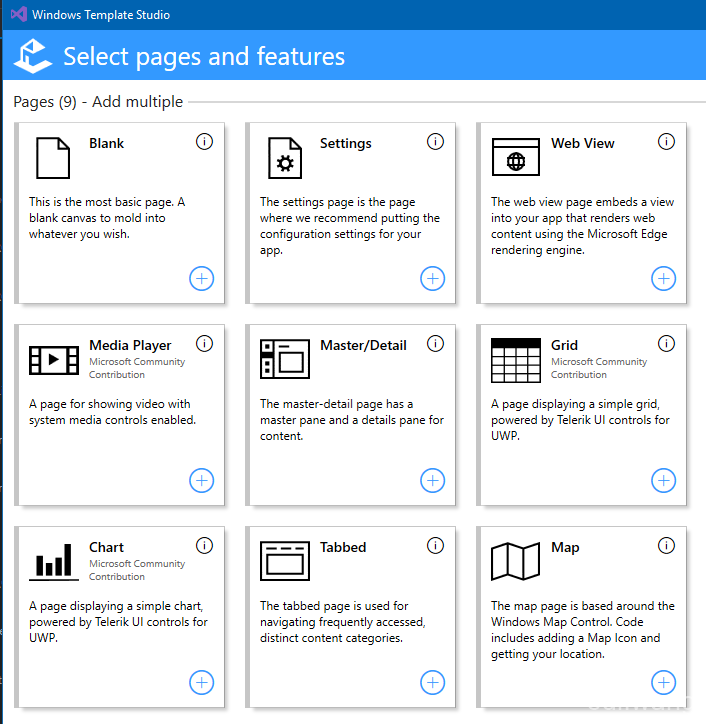Add the Blank page with plus button

coord(202,278)
